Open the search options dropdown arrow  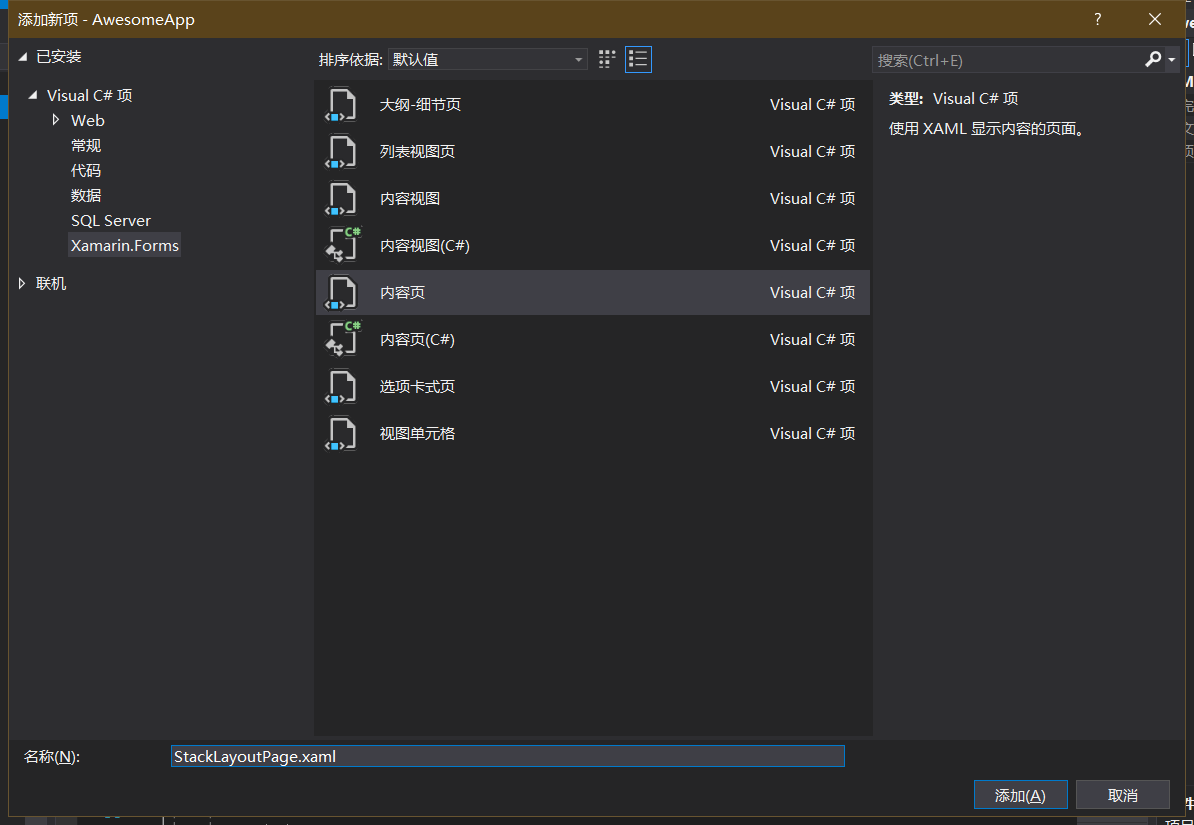[1172, 59]
